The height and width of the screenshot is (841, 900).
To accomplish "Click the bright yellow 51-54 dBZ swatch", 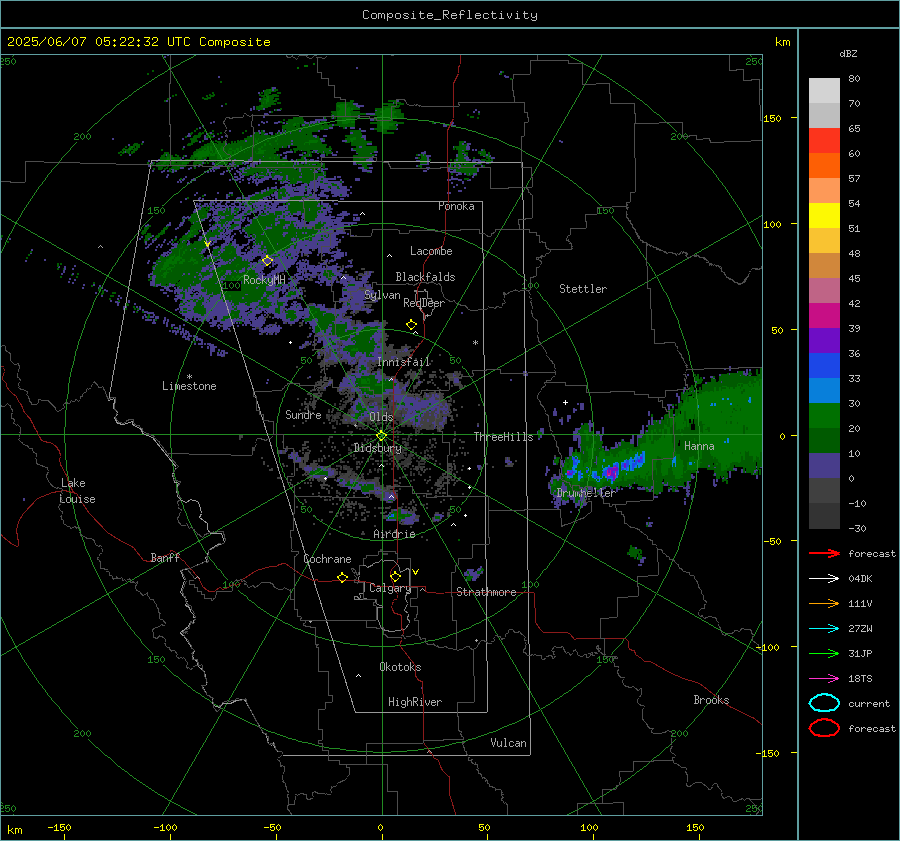I will click(x=824, y=216).
